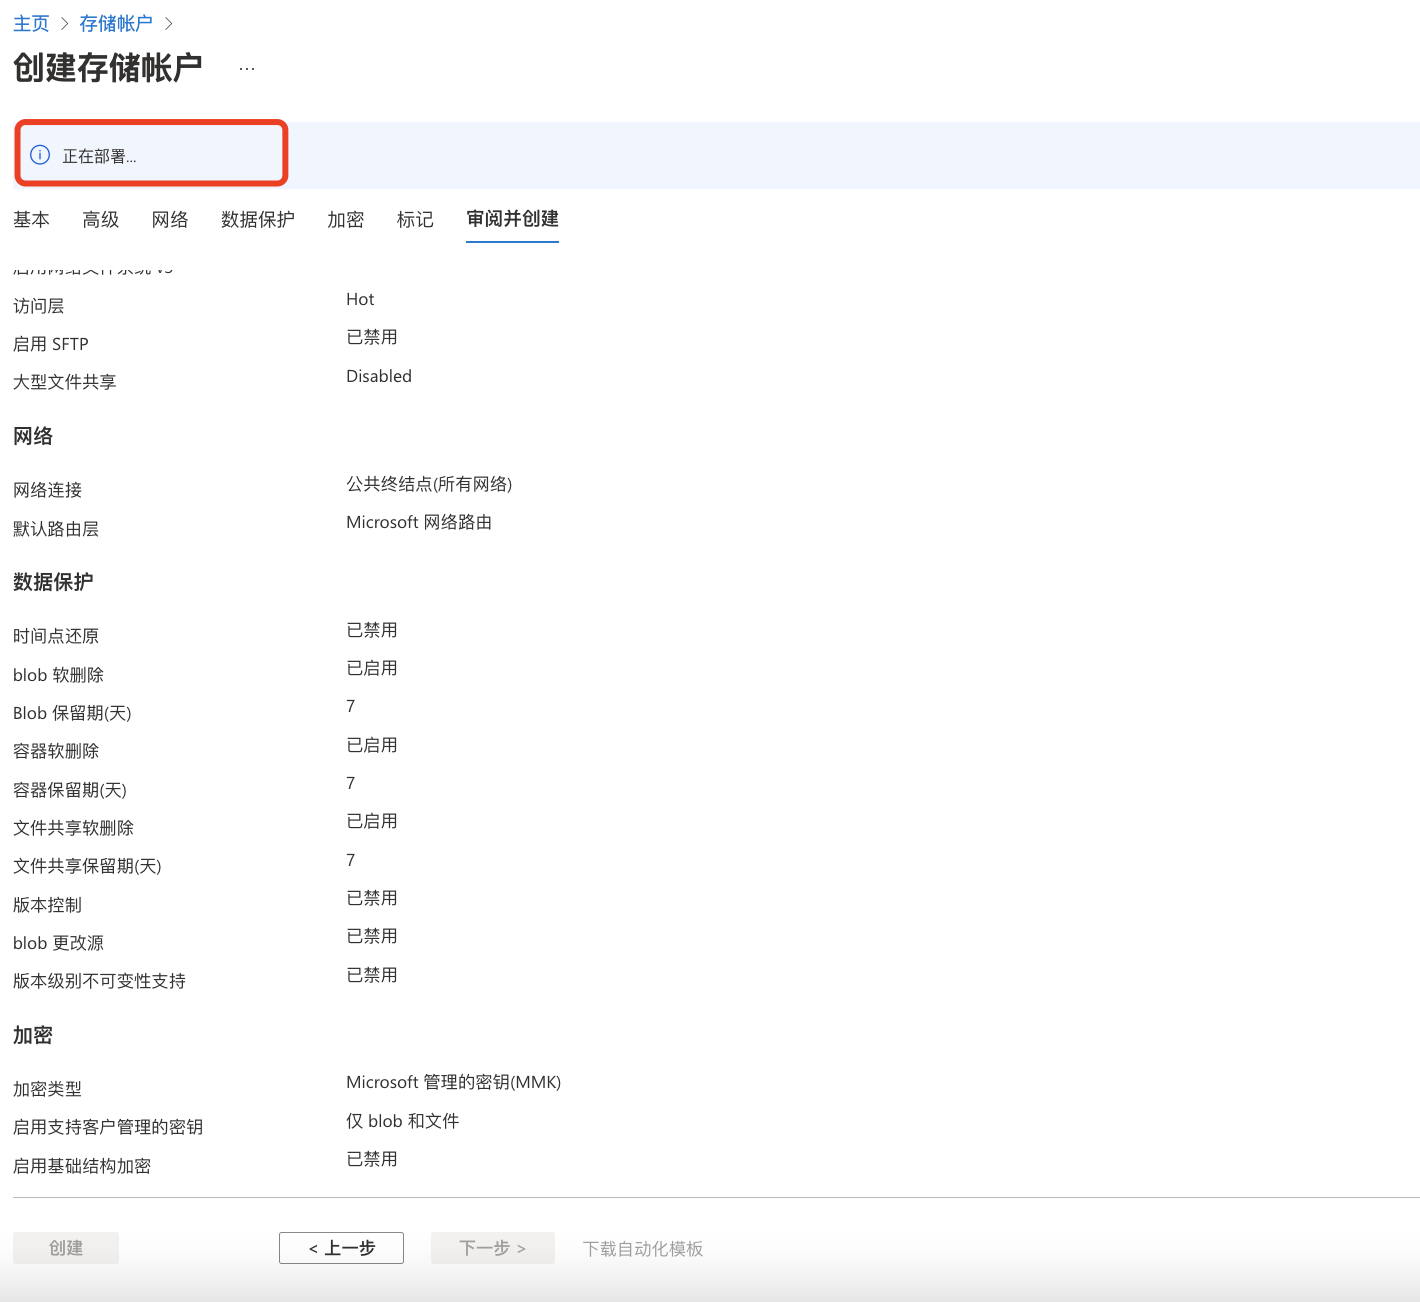The image size is (1420, 1302).
Task: Click the 容器保留期(天) label
Action: pos(70,790)
